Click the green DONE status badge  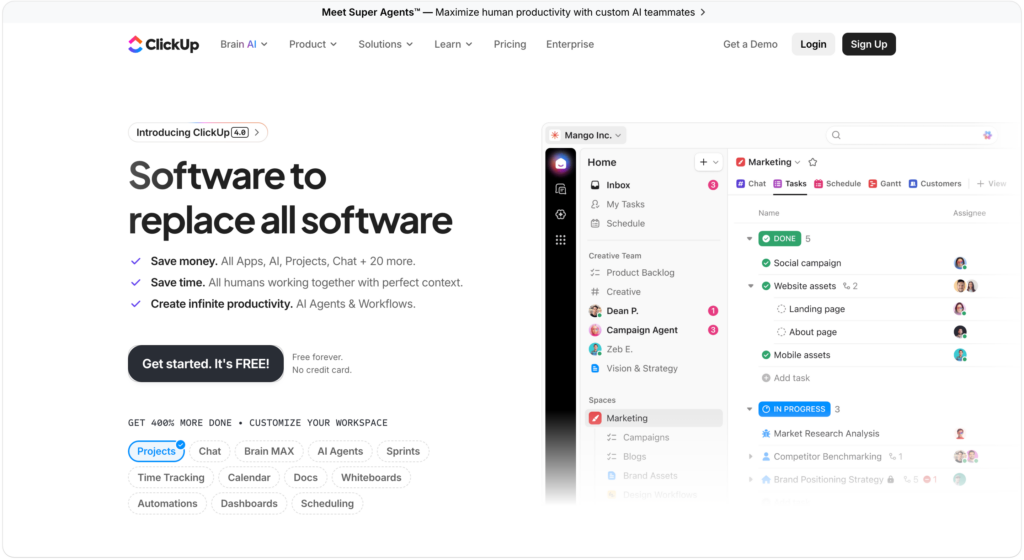pyautogui.click(x=780, y=239)
